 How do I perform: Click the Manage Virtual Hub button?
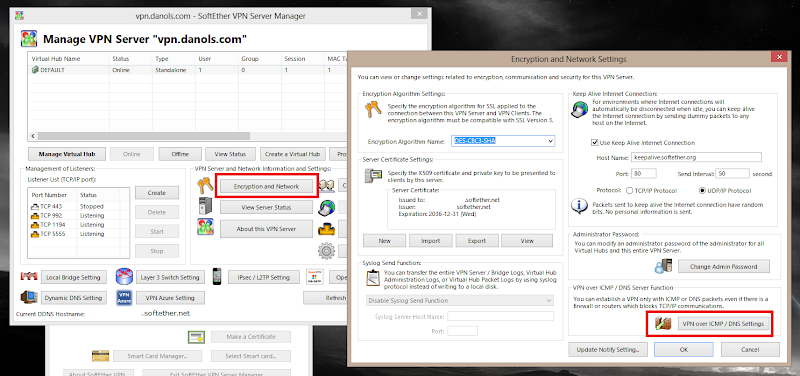(67, 154)
